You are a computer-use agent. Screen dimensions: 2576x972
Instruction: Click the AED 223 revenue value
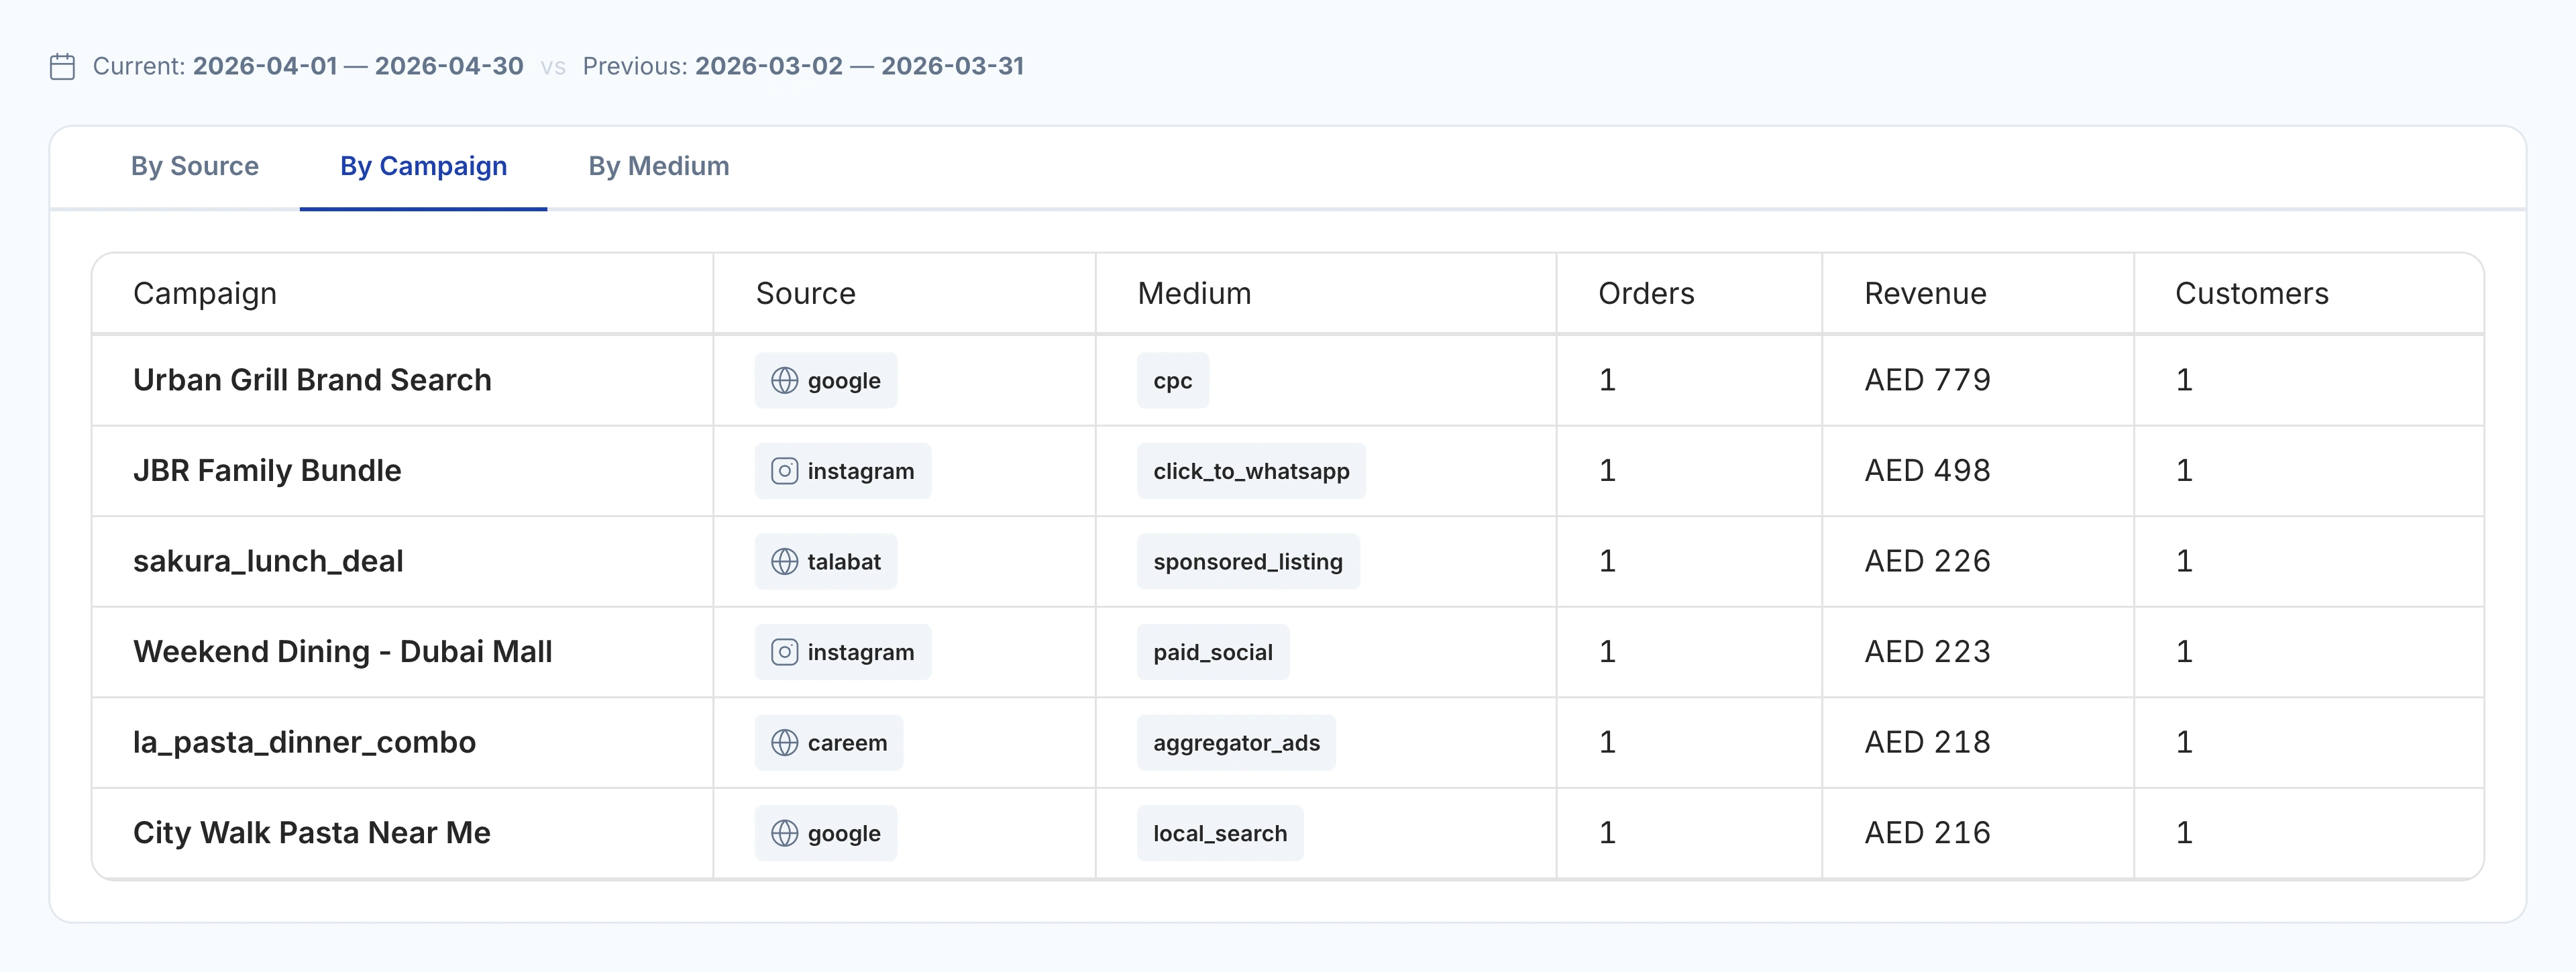[1927, 652]
